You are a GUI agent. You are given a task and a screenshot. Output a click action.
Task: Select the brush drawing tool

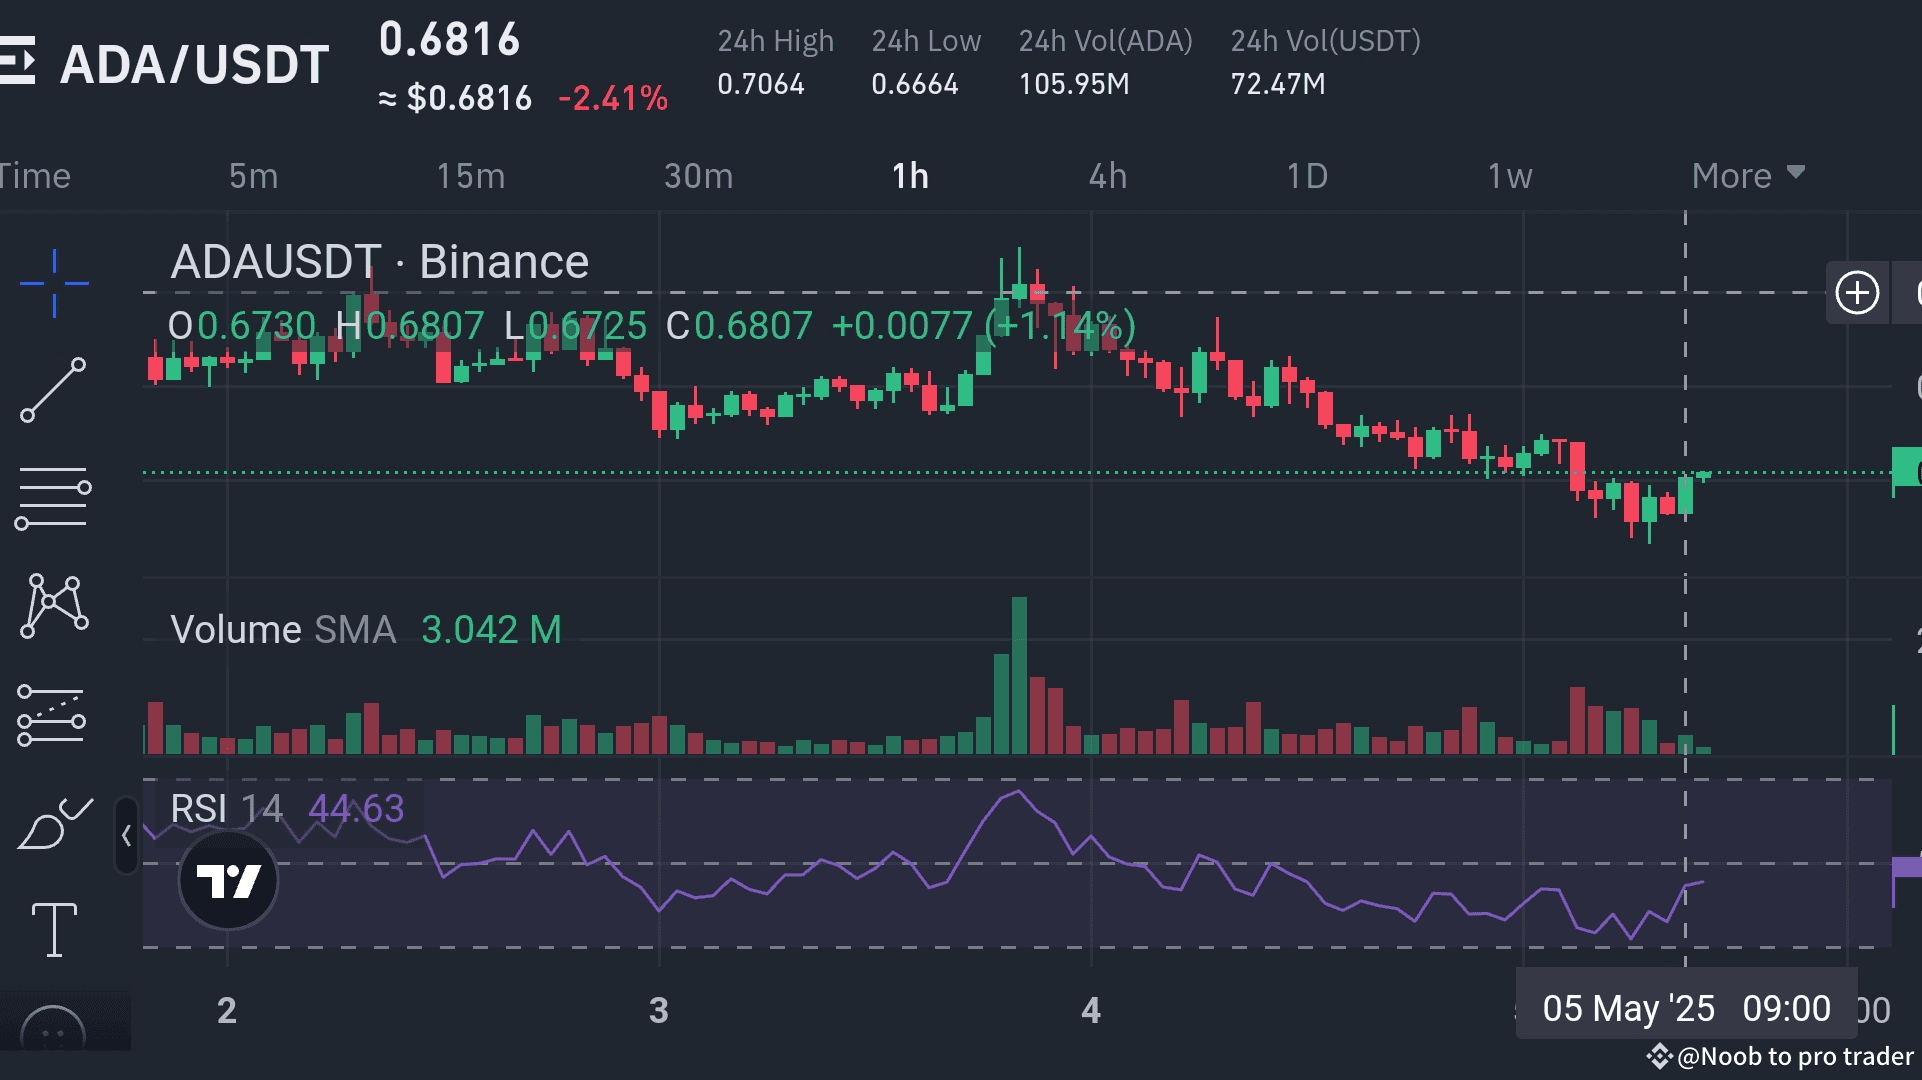pyautogui.click(x=54, y=824)
